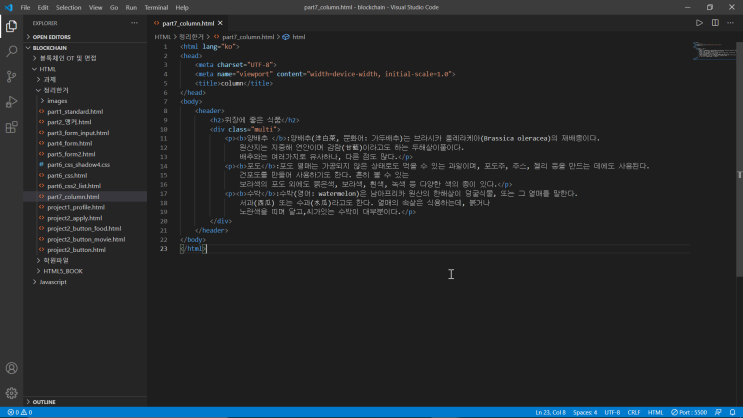This screenshot has width=743, height=418.
Task: Open editor more actions ellipsis
Action: [x=730, y=23]
